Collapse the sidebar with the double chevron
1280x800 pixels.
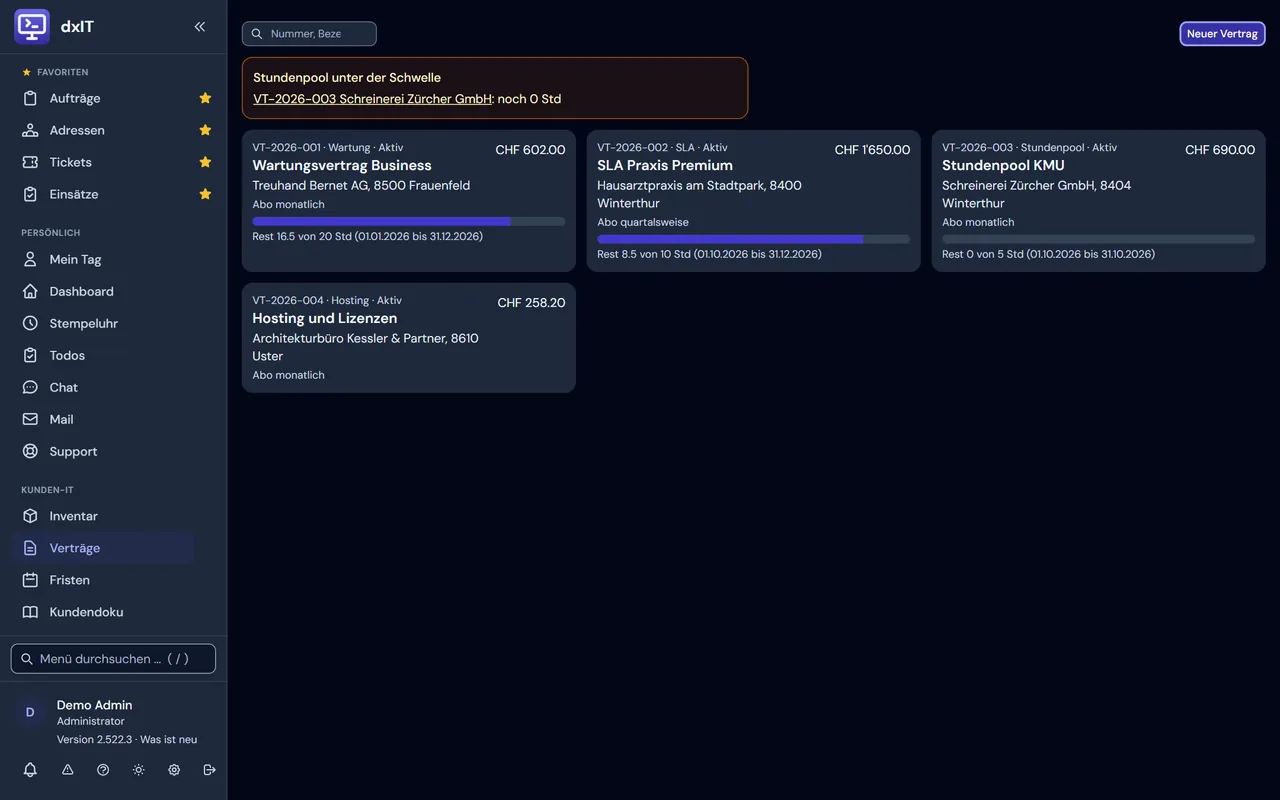(200, 27)
